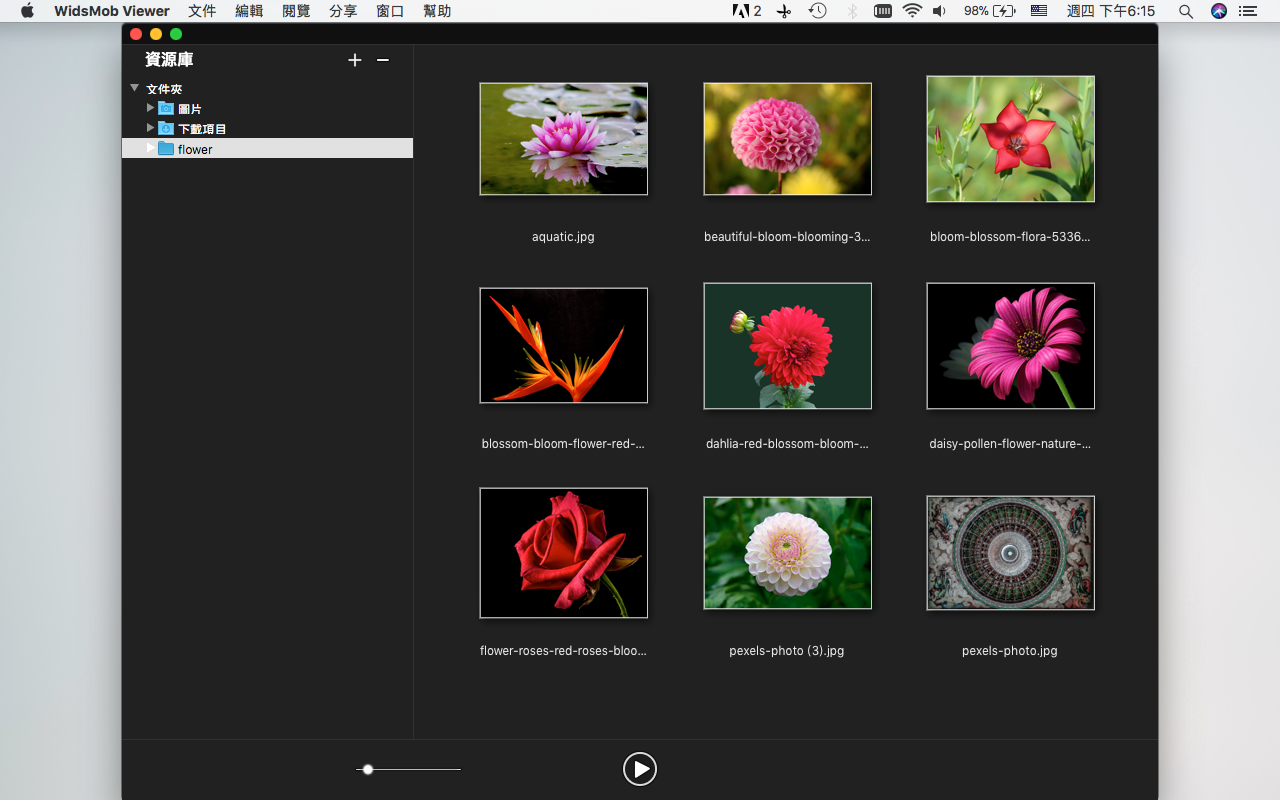
Task: Expand the 圖片 folder disclosure triangle
Action: pyautogui.click(x=150, y=107)
